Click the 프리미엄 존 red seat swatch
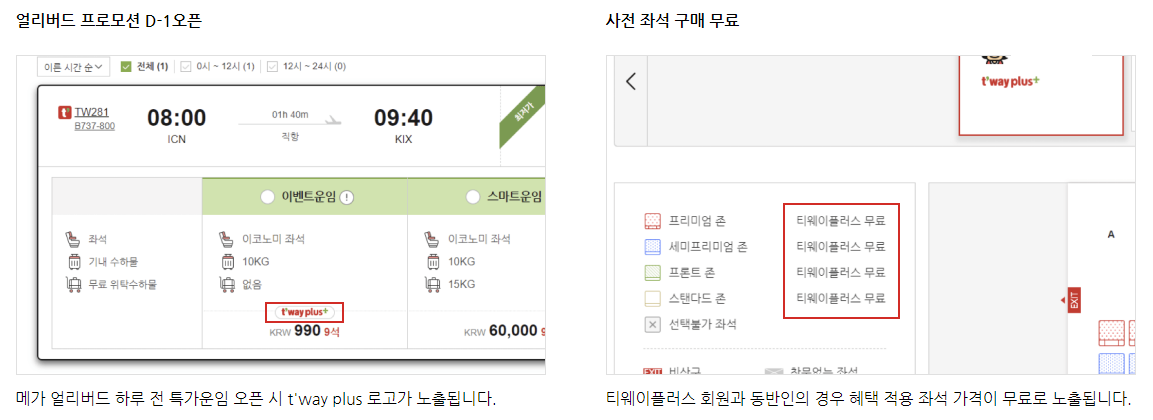The image size is (1153, 420). click(x=653, y=221)
